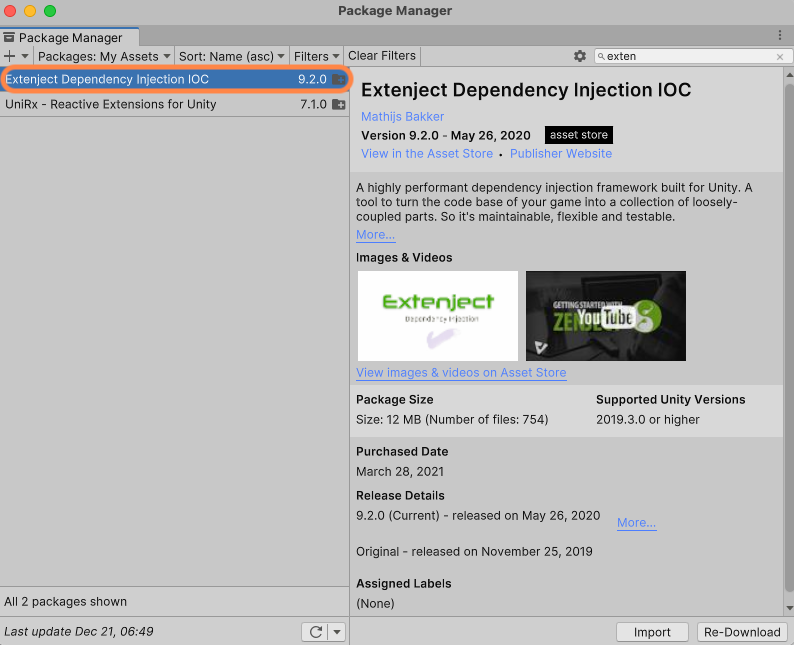Click the details panel vertical scrollbar
794x645 pixels.
point(789,338)
